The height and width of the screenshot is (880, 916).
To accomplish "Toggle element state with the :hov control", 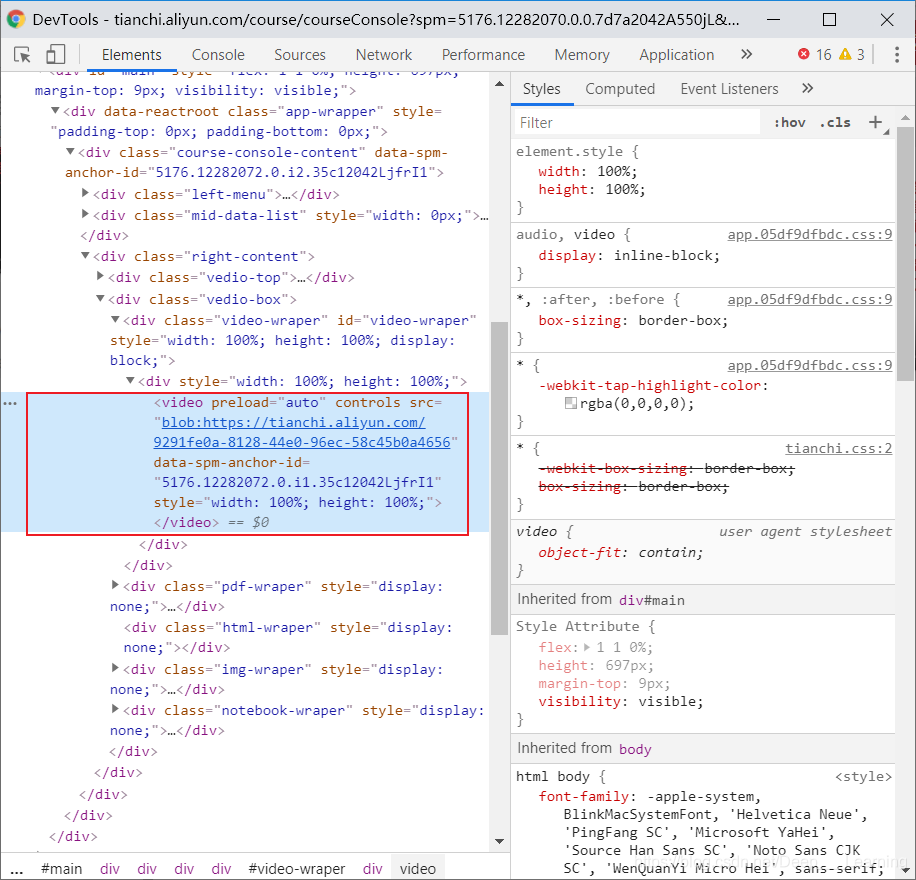I will coord(789,121).
